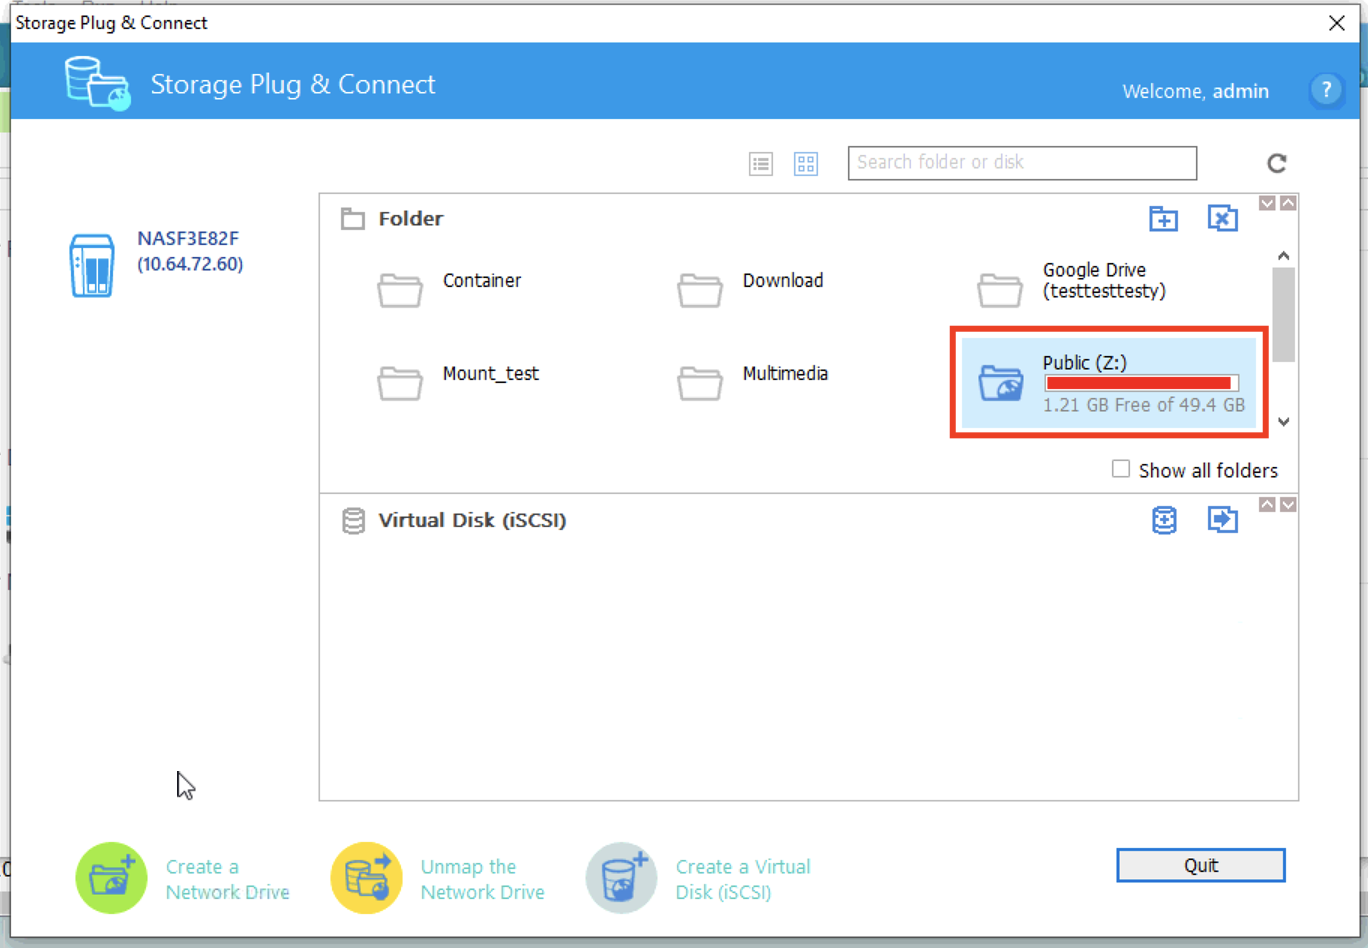Click the remove folder icon

pos(1222,219)
